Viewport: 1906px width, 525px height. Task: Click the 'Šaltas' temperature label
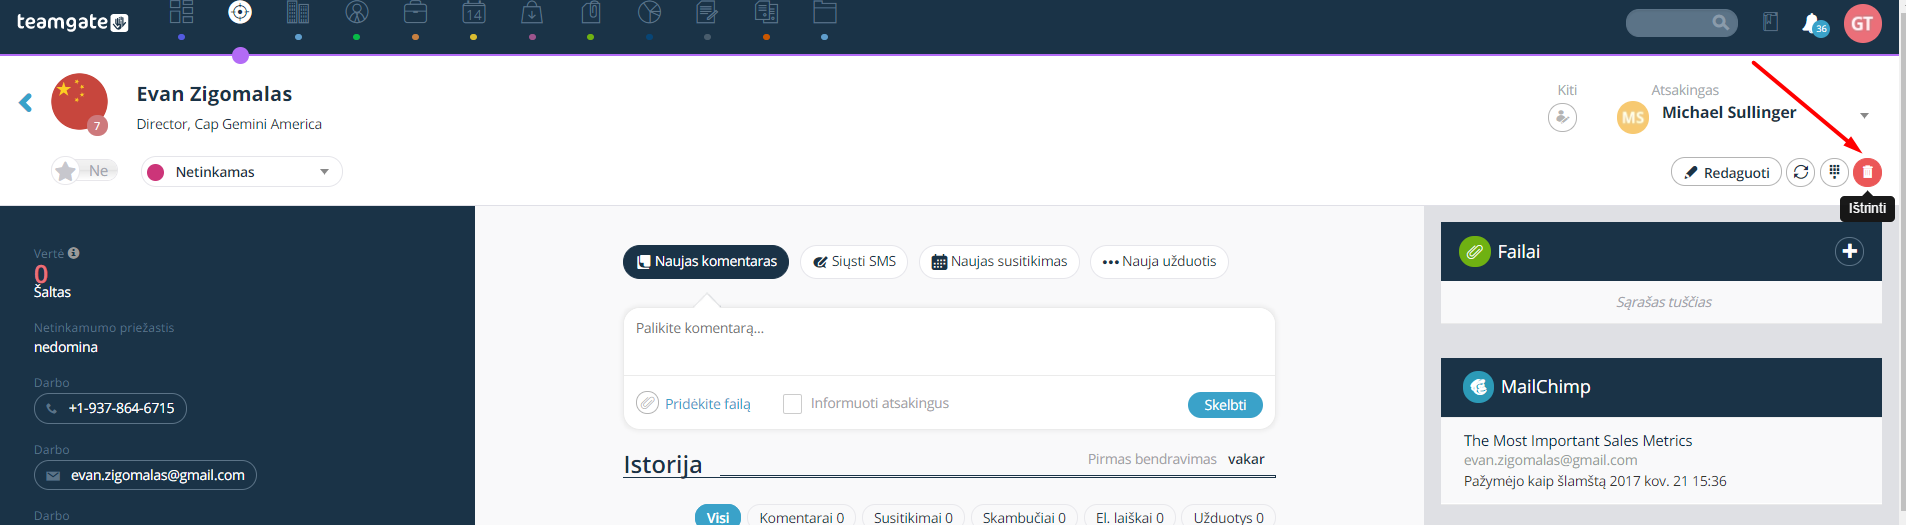(52, 292)
